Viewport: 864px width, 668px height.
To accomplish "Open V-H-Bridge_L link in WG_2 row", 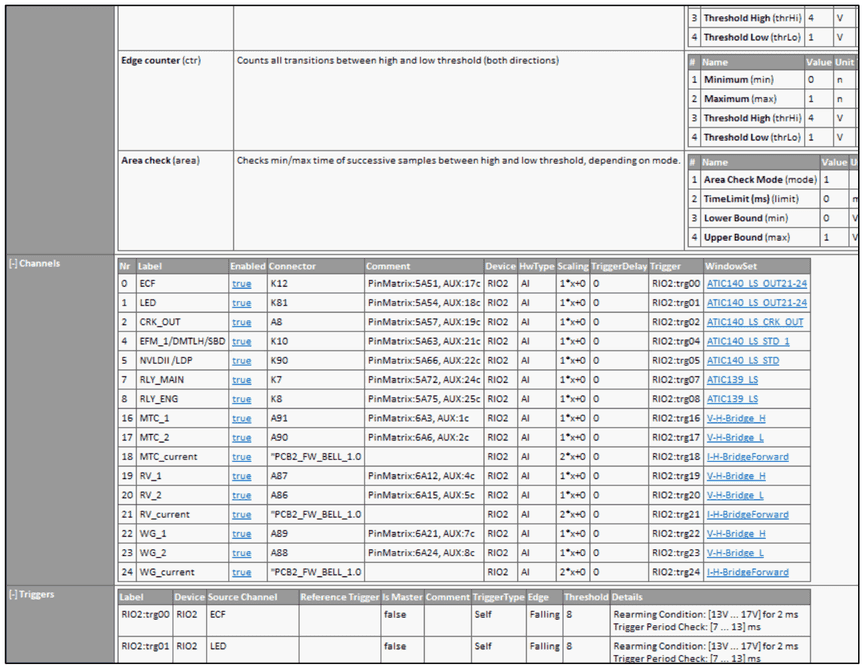I will coord(735,553).
